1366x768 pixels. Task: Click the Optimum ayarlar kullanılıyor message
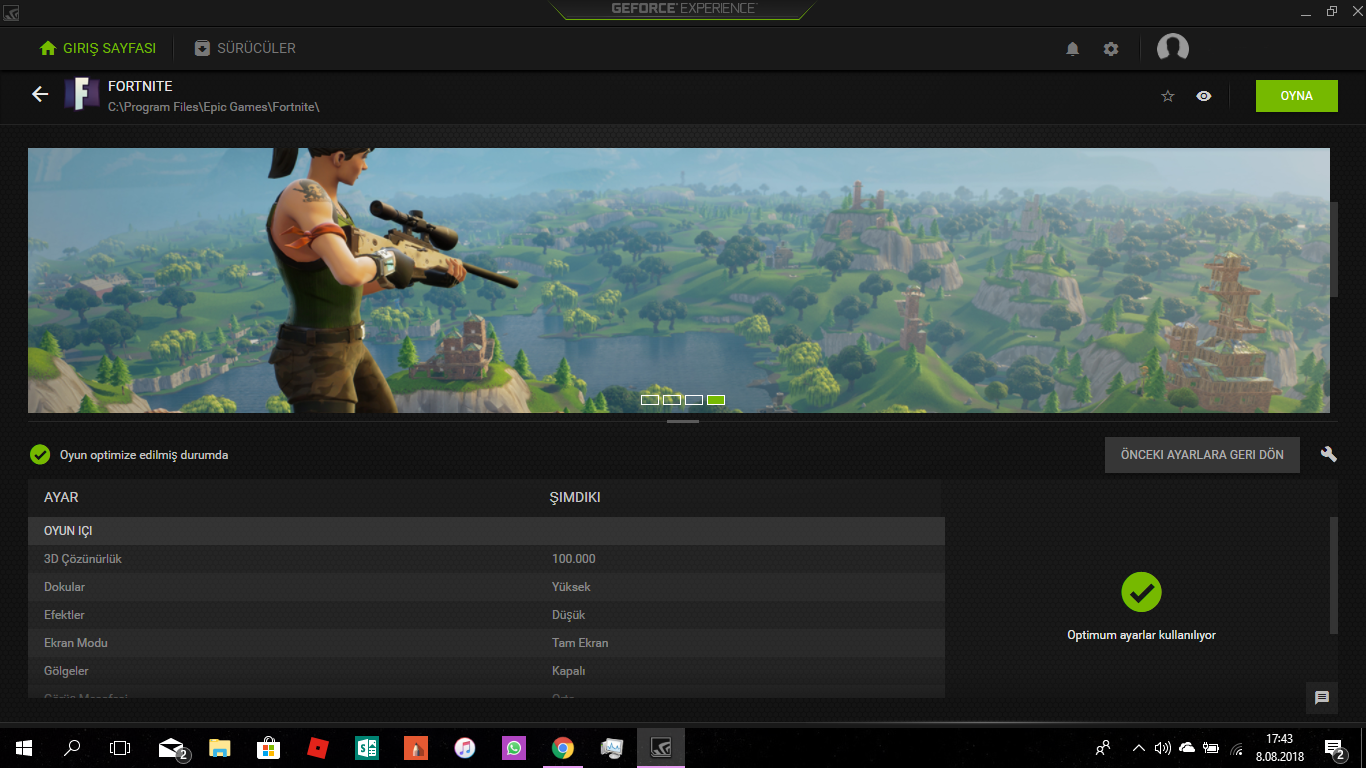click(x=1141, y=635)
